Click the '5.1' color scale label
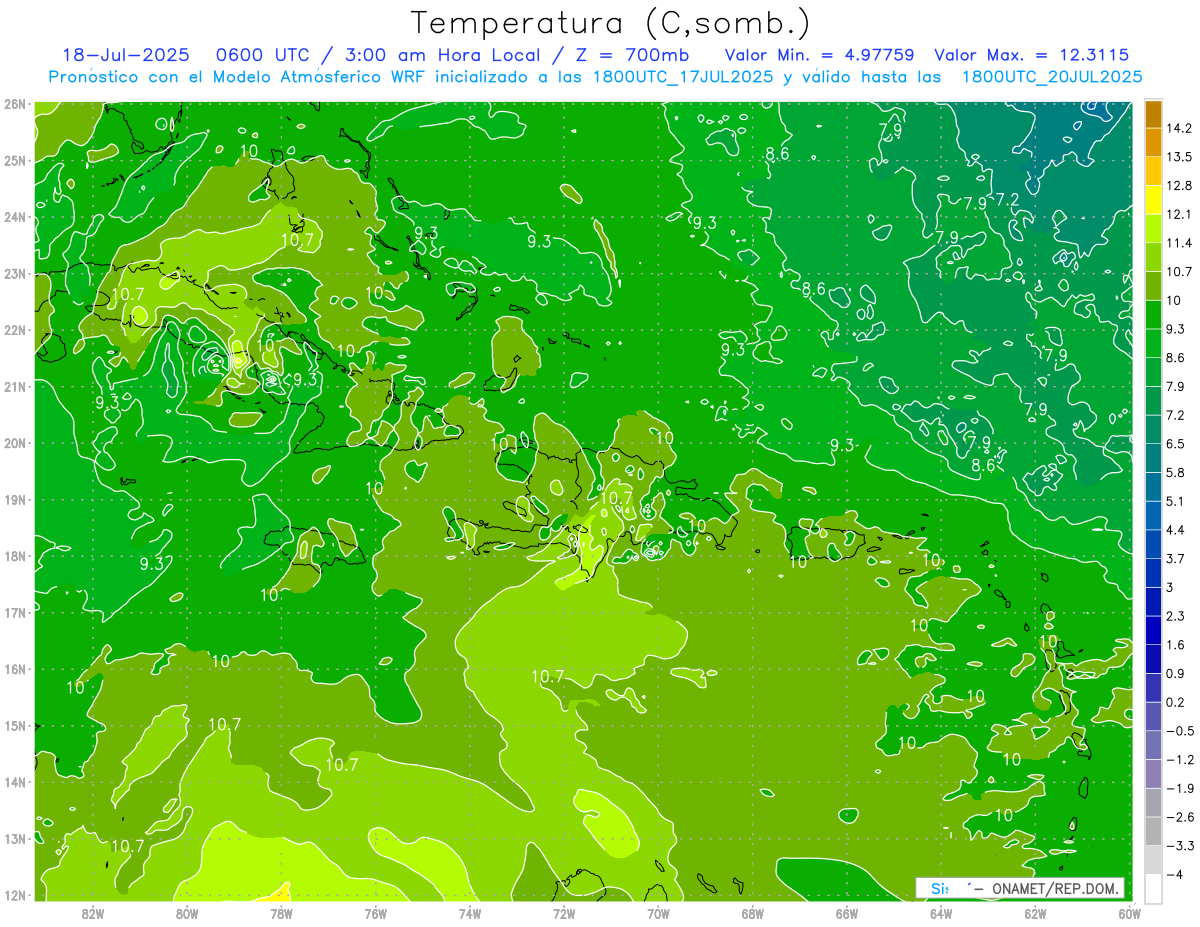Image resolution: width=1200 pixels, height=927 pixels. click(x=1176, y=501)
